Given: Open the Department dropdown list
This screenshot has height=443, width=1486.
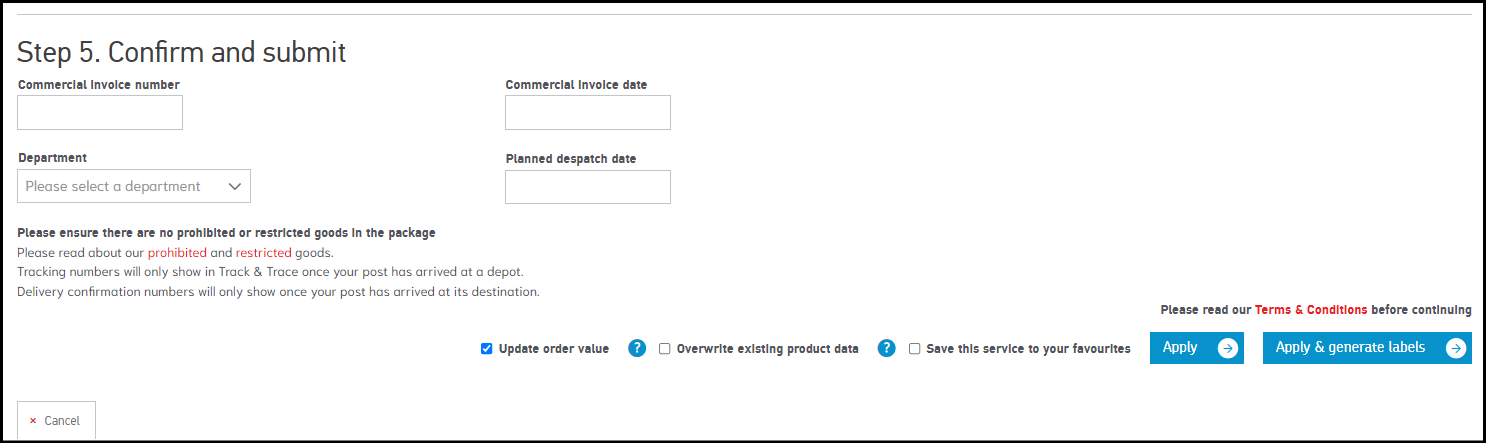Looking at the screenshot, I should (x=134, y=186).
